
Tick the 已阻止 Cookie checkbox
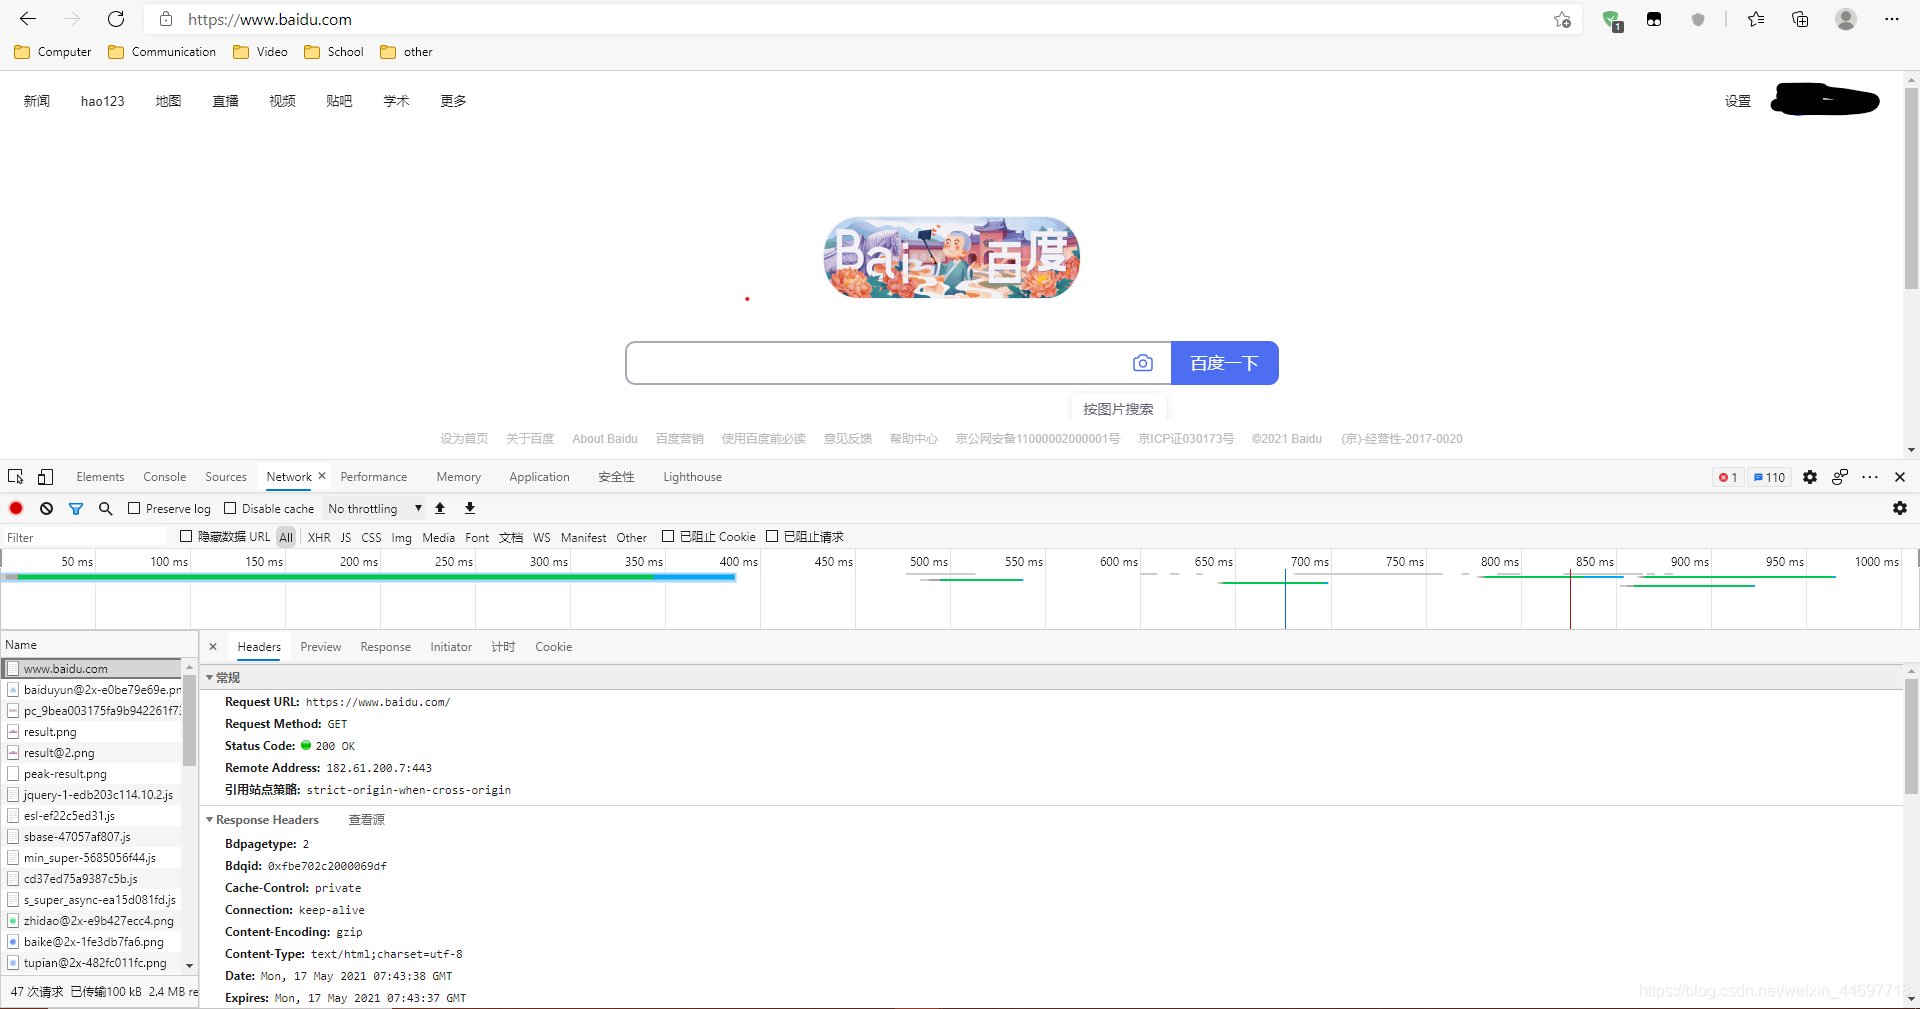[x=668, y=536]
